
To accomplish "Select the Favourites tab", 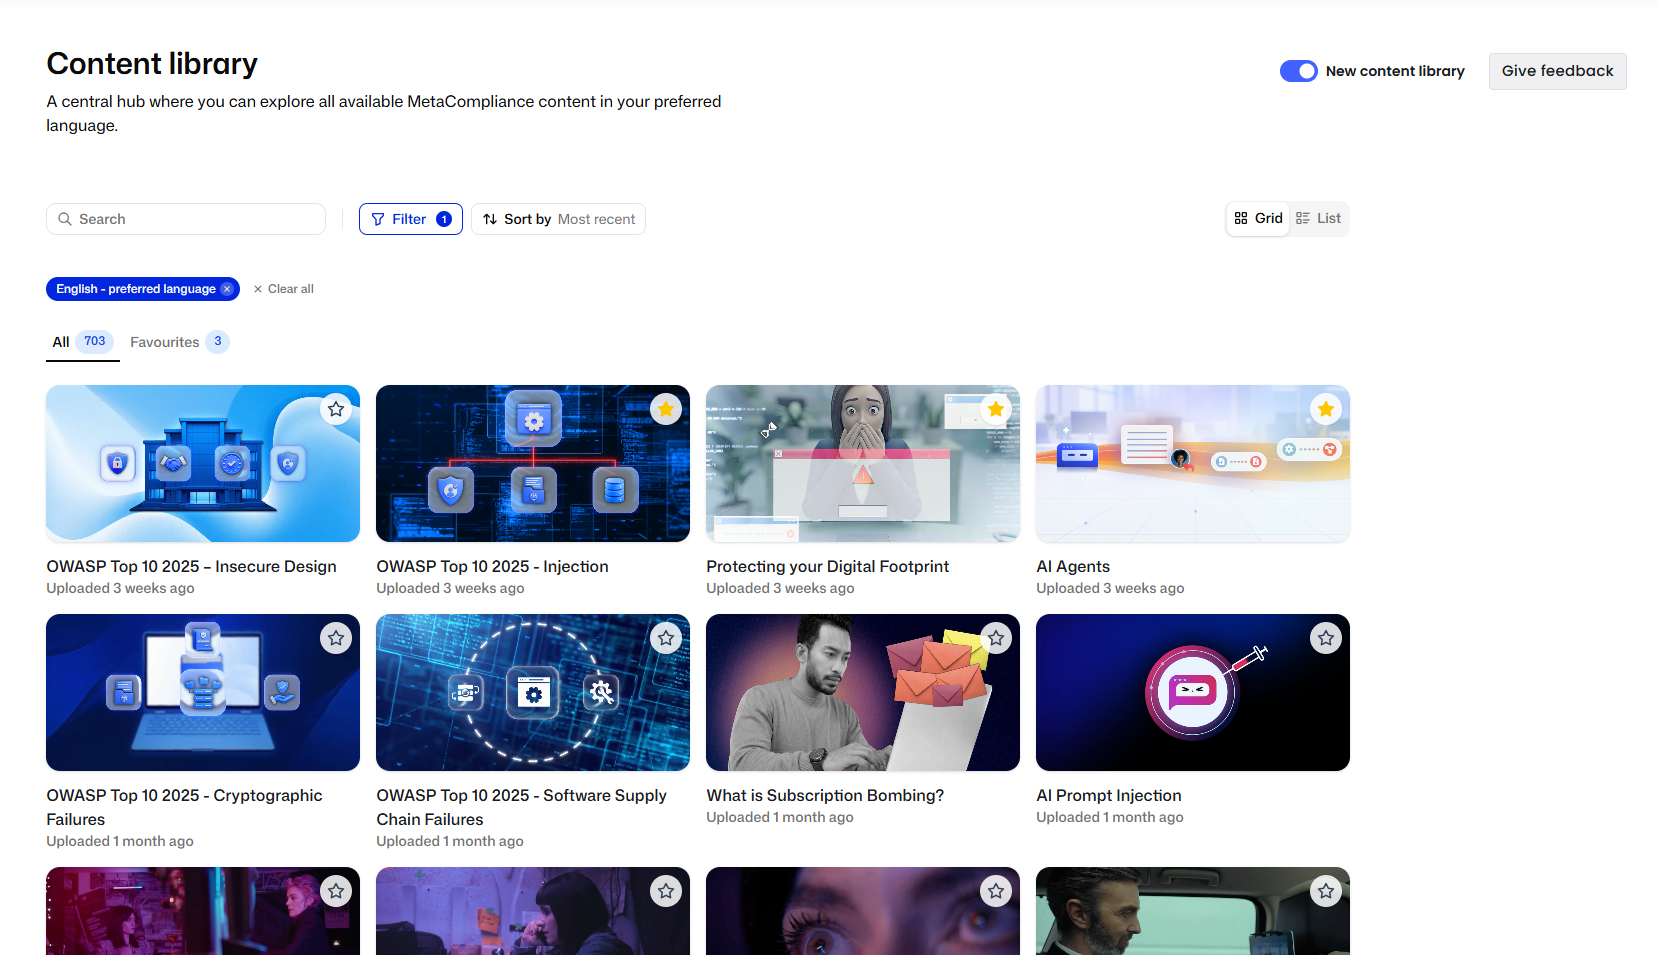I will pos(180,342).
